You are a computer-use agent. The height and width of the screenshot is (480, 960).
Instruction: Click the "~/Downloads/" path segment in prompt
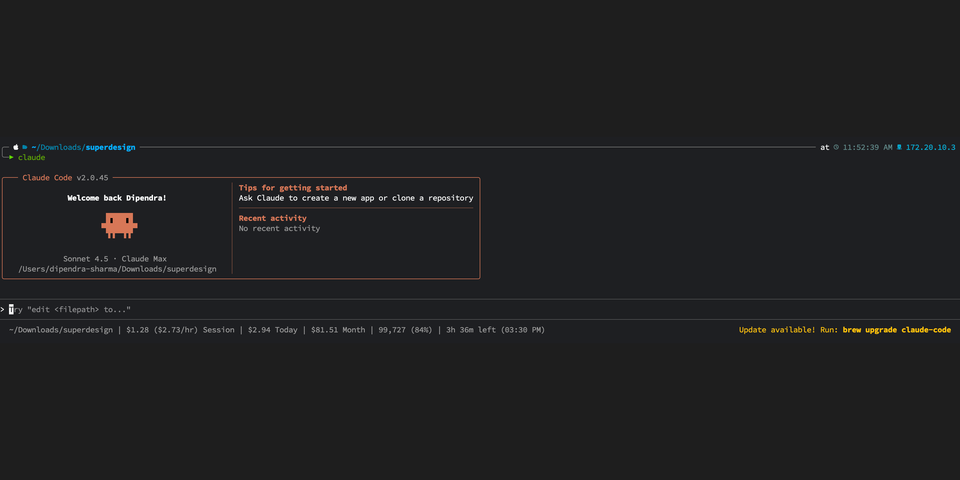click(x=58, y=148)
